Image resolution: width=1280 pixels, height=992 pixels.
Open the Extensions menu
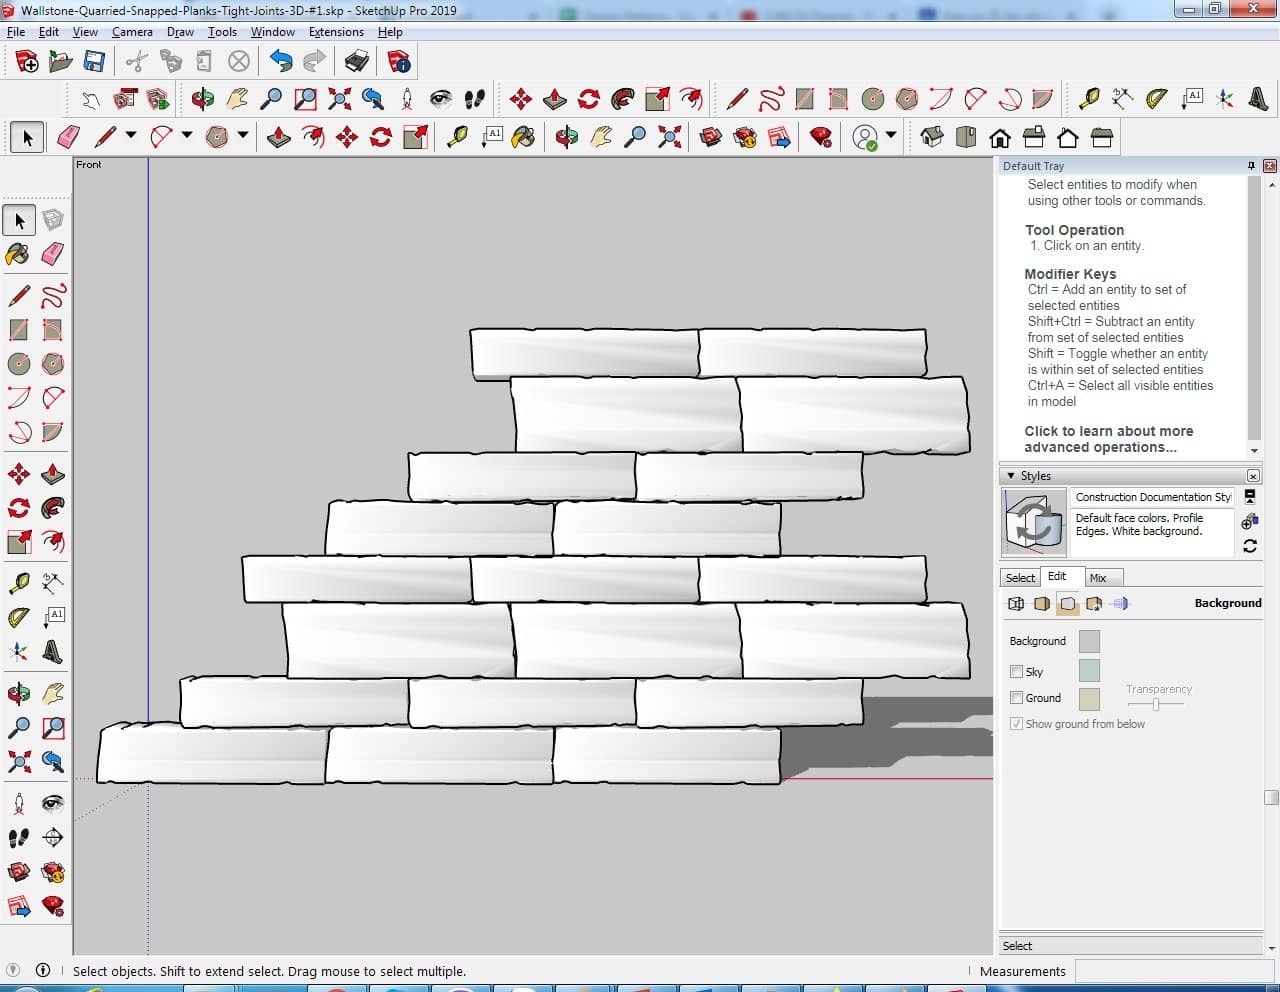(x=336, y=32)
